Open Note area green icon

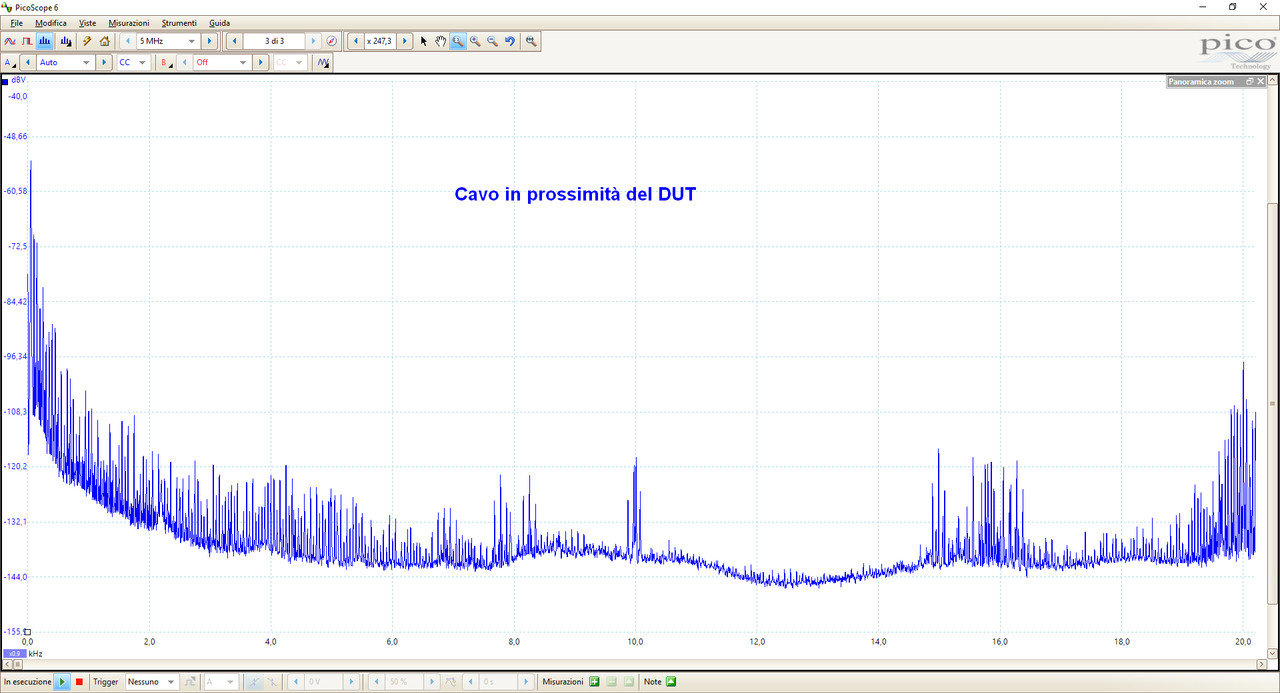[x=671, y=682]
